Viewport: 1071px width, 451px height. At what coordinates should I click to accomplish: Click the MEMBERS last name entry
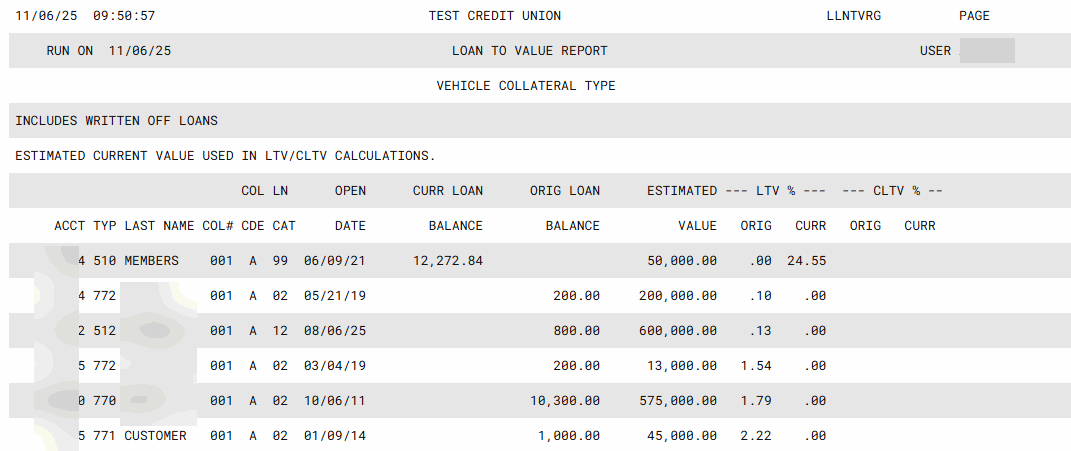[x=151, y=261]
